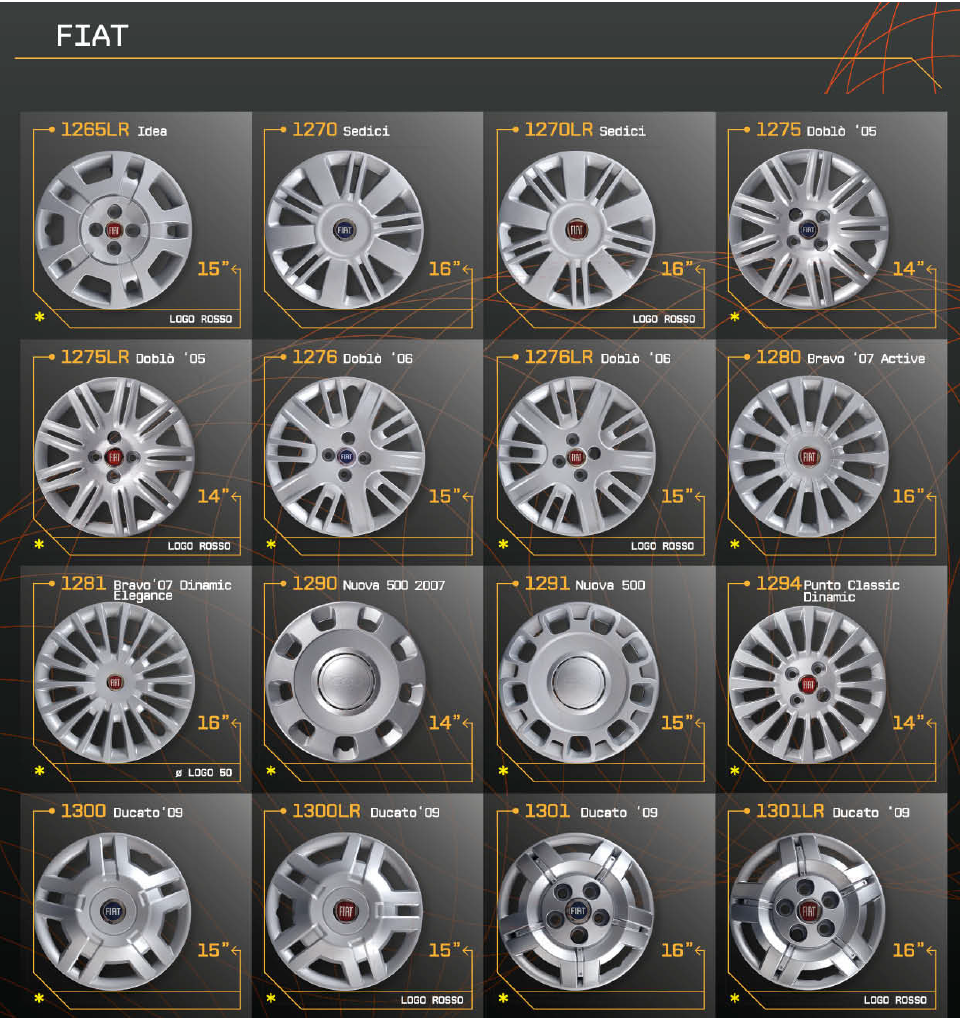960x1023 pixels.
Task: Click the ø LOGO 50 note
Action: click(x=204, y=773)
